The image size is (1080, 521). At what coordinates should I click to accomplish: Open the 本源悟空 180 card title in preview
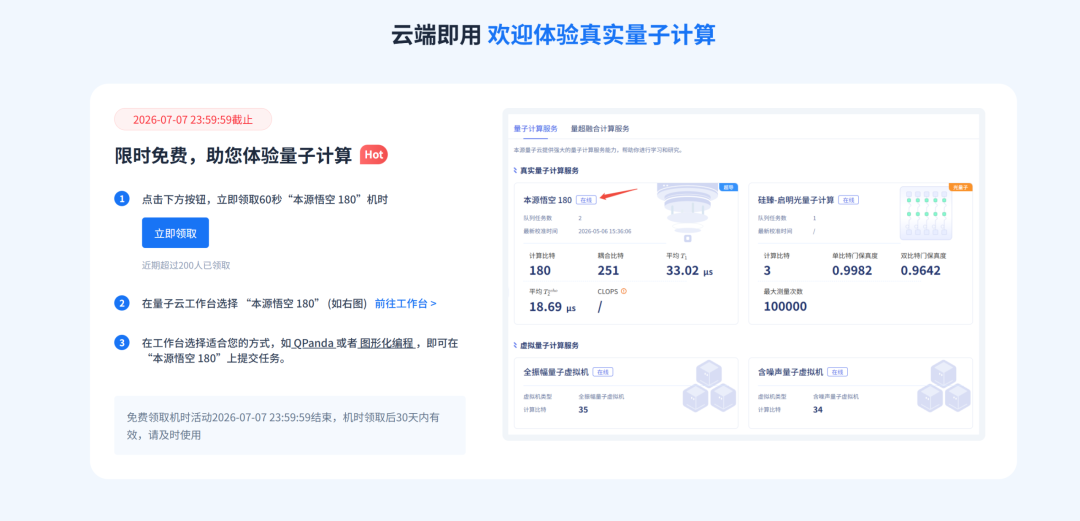[x=548, y=200]
